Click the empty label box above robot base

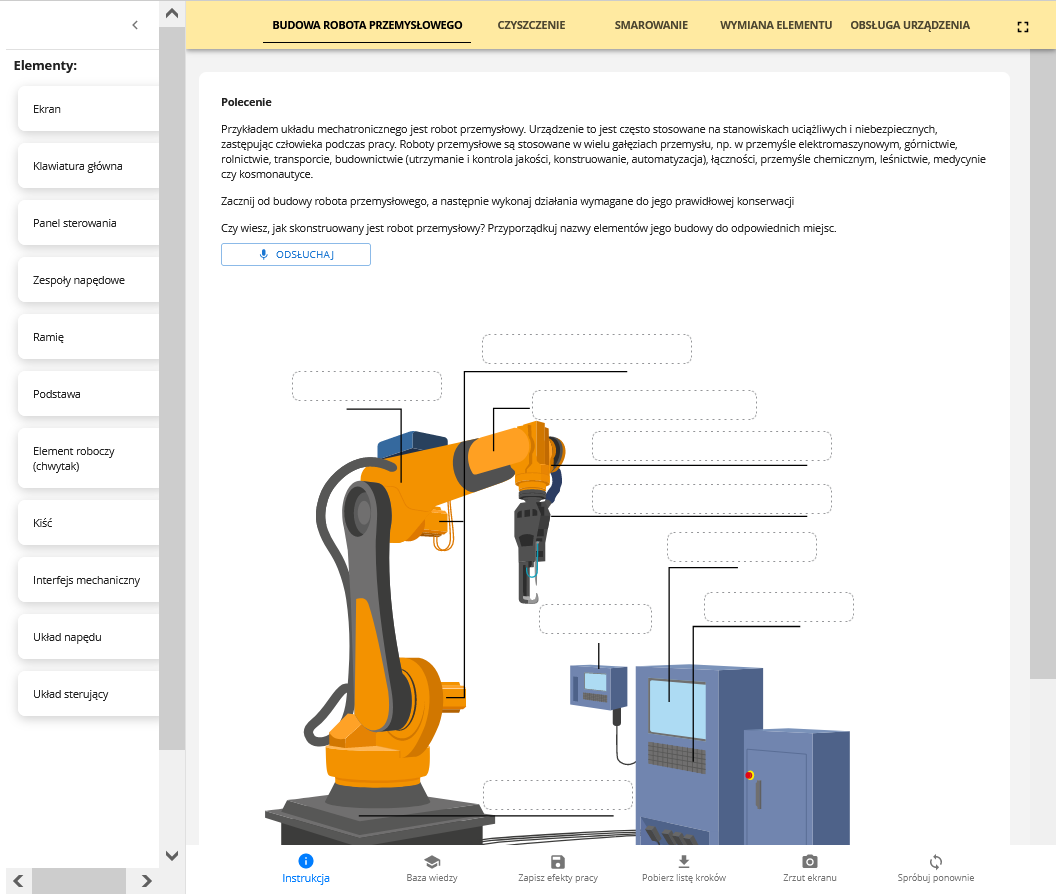(x=557, y=795)
